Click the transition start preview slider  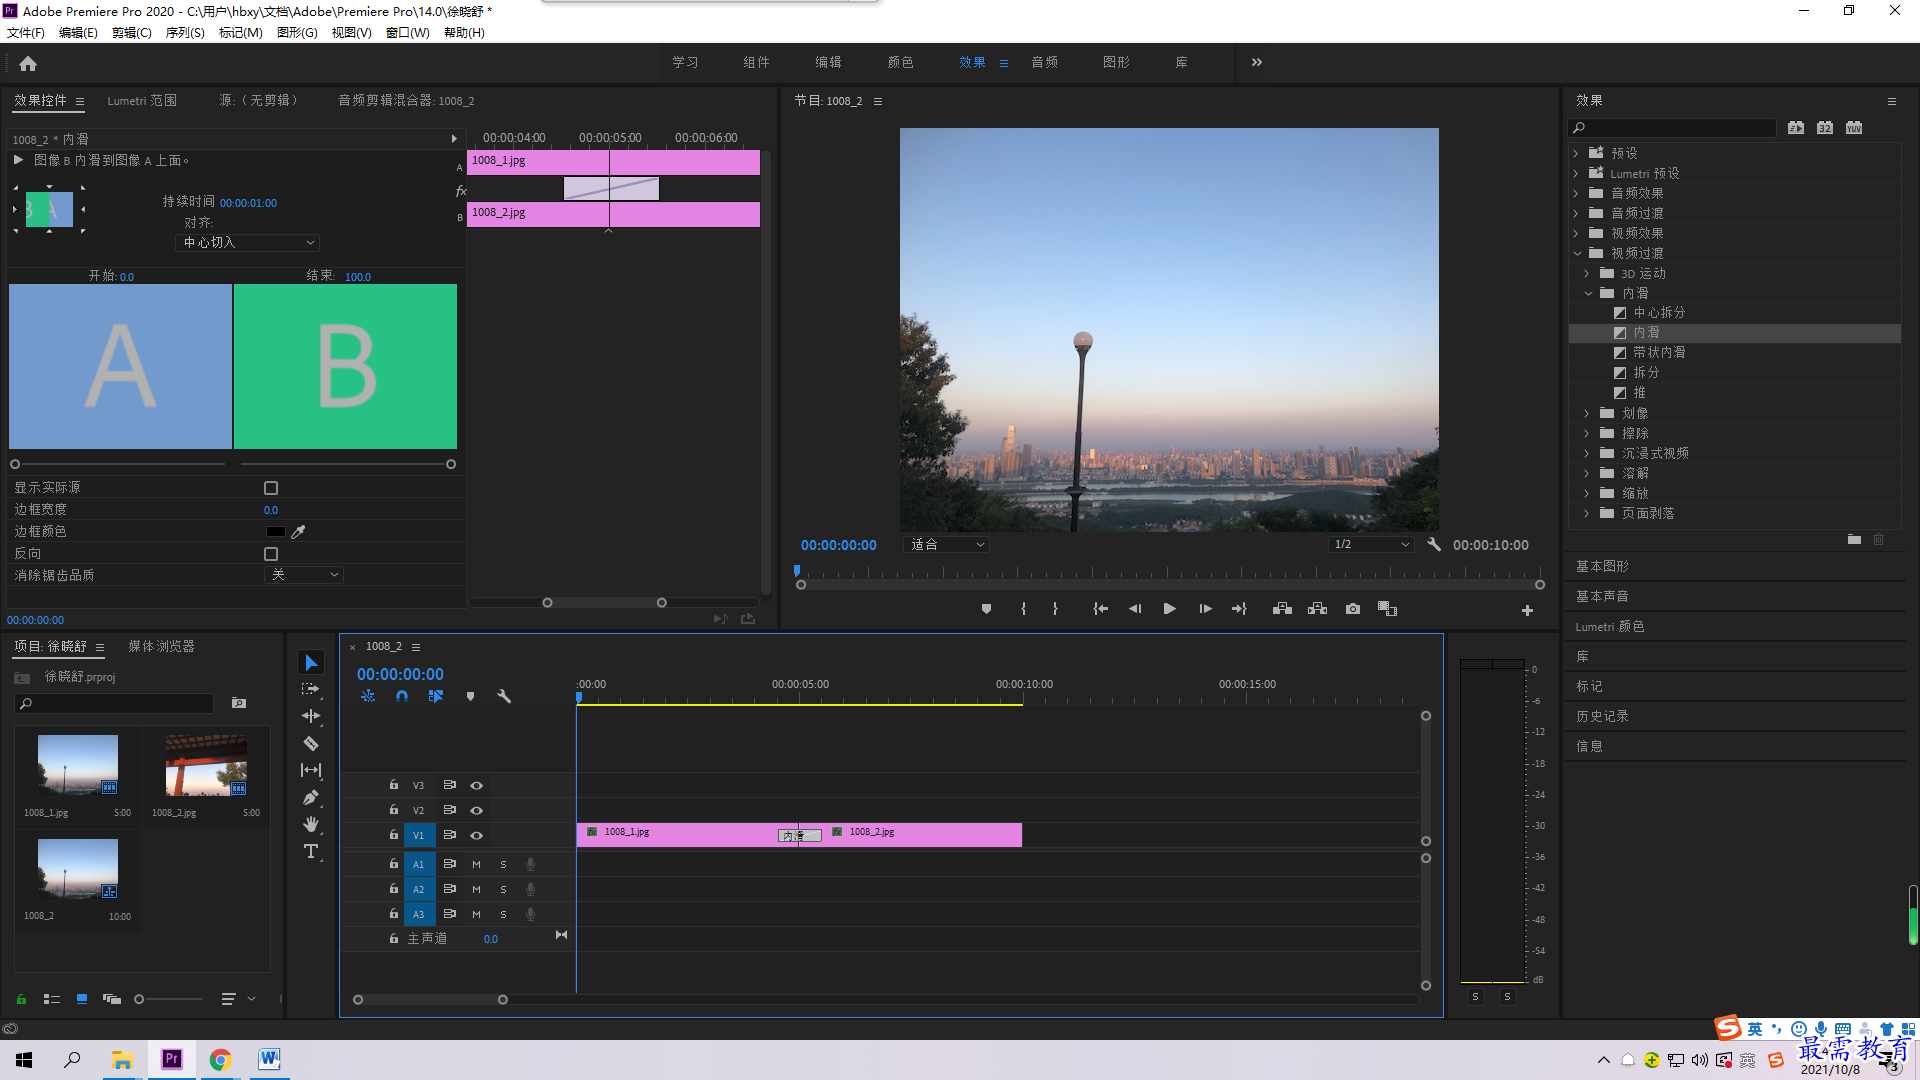15,465
